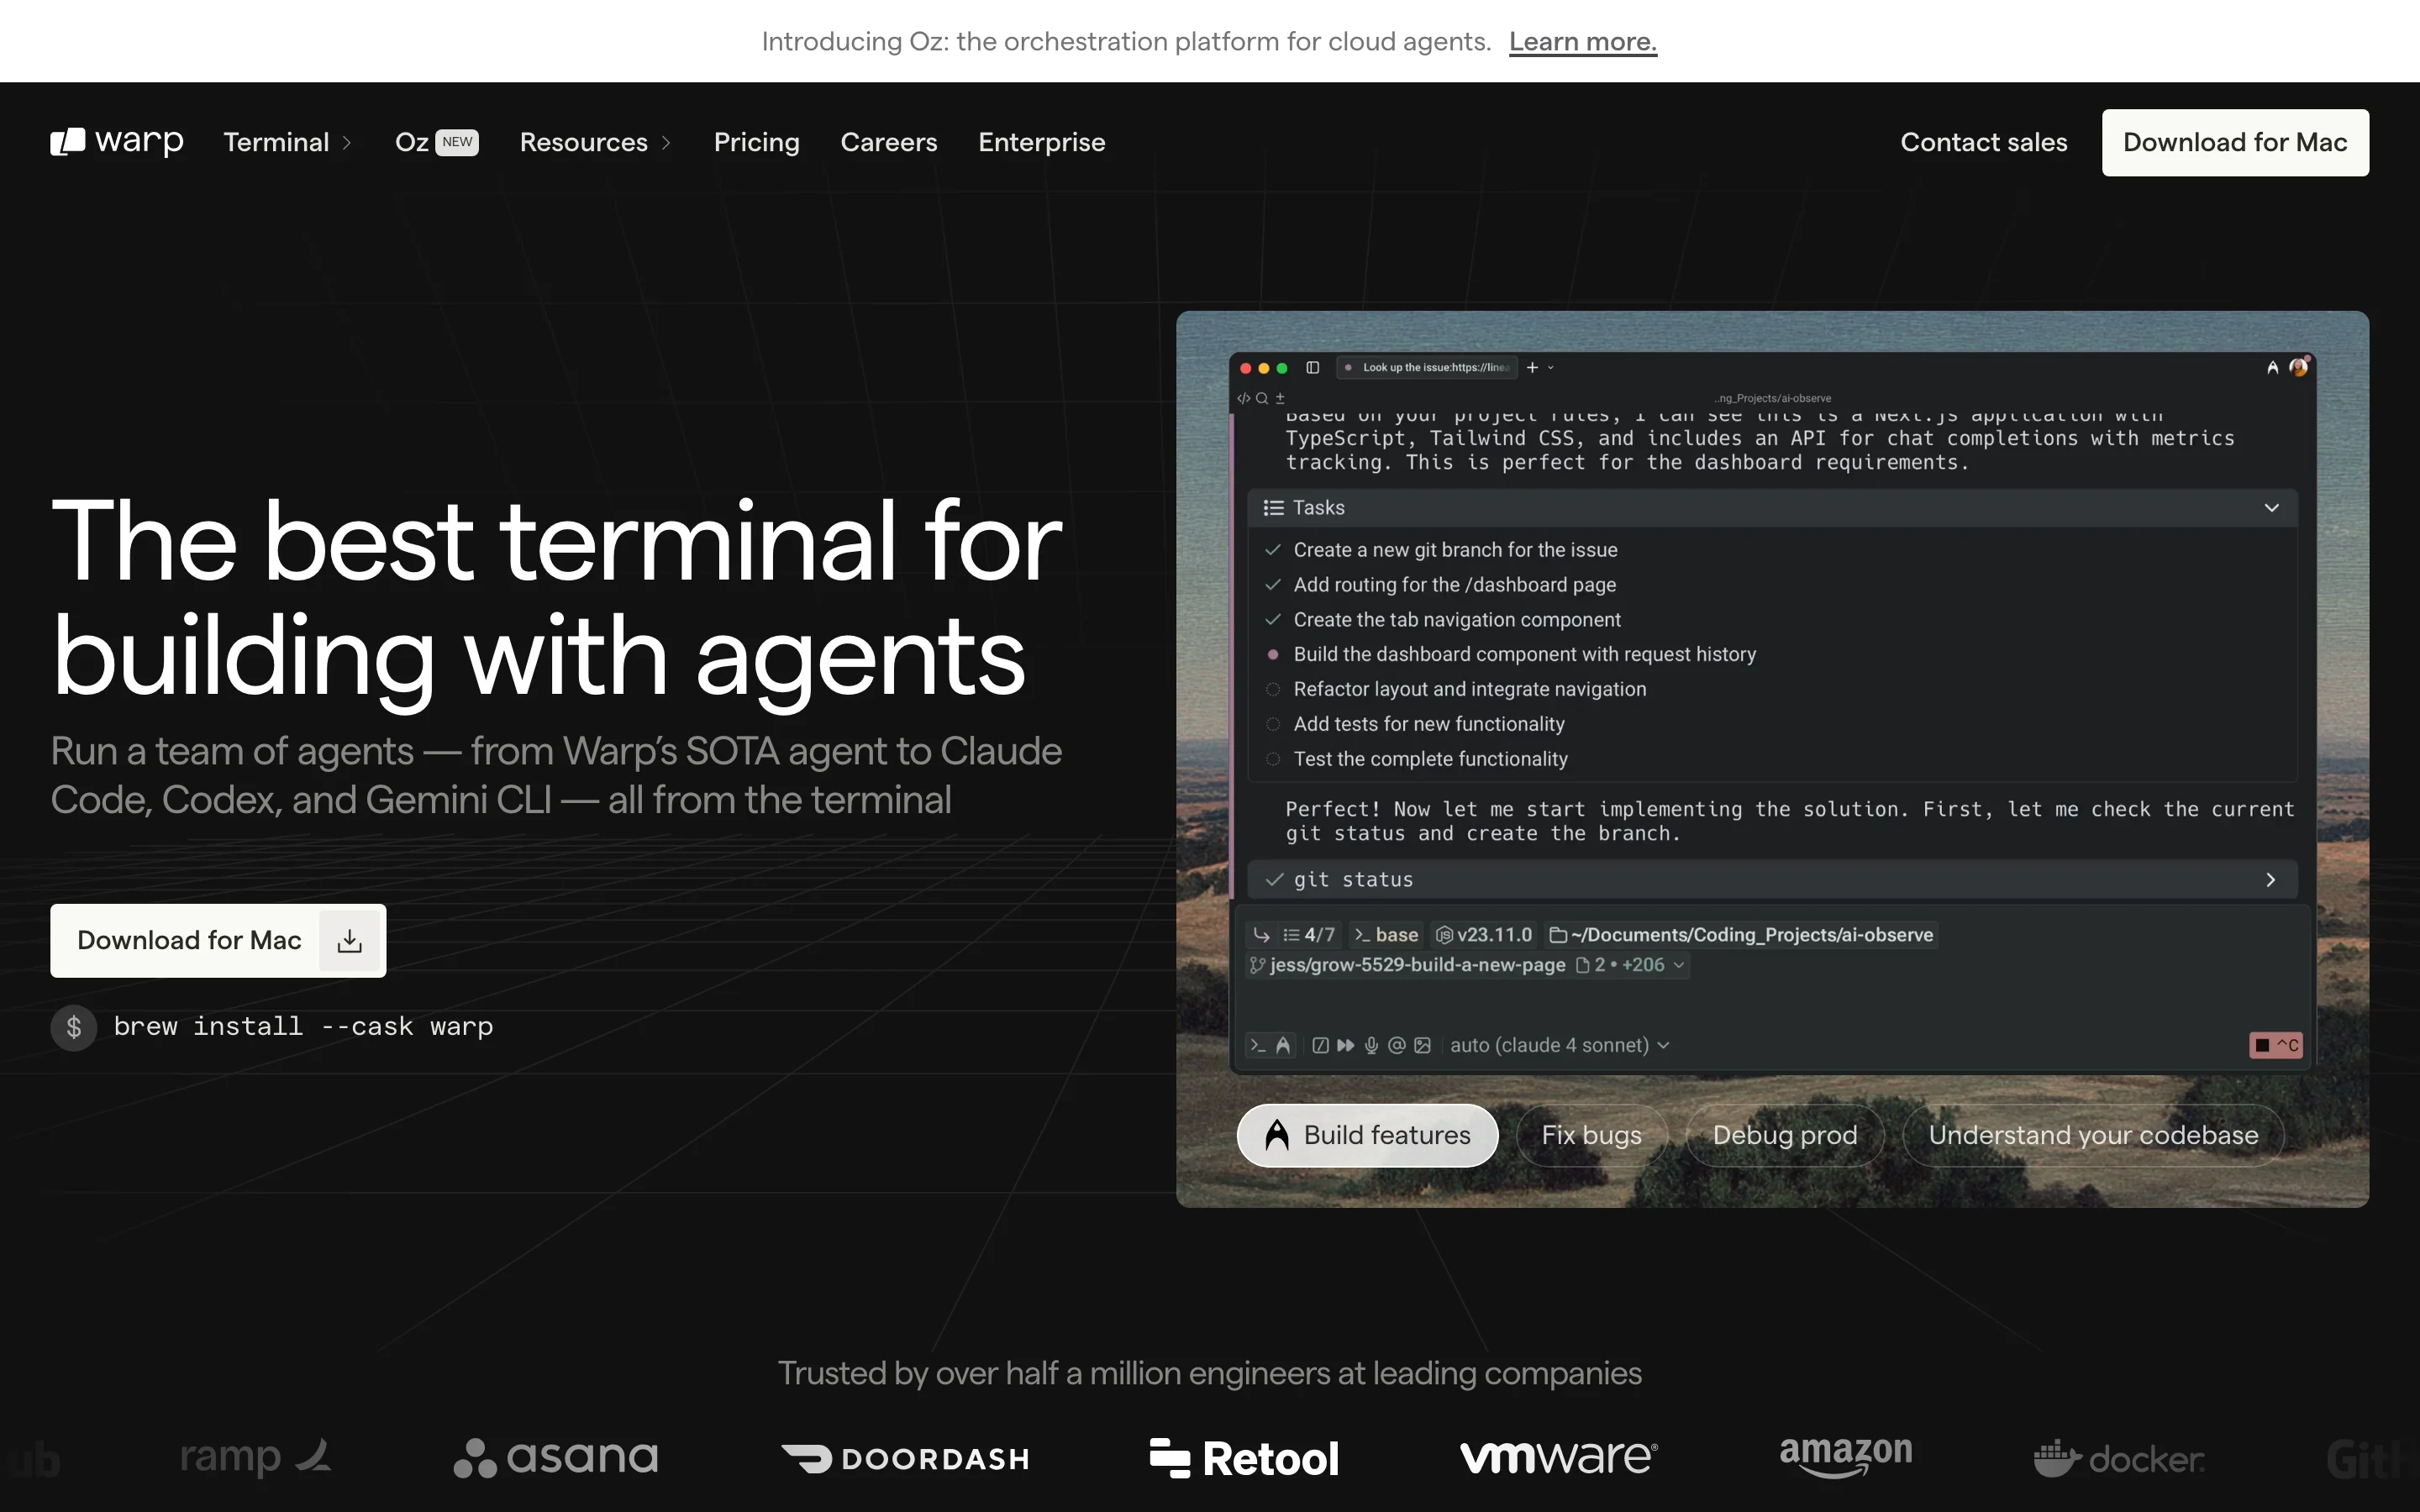This screenshot has height=1512, width=2420.
Task: Click the sidebar panel toggle icon
Action: (1313, 368)
